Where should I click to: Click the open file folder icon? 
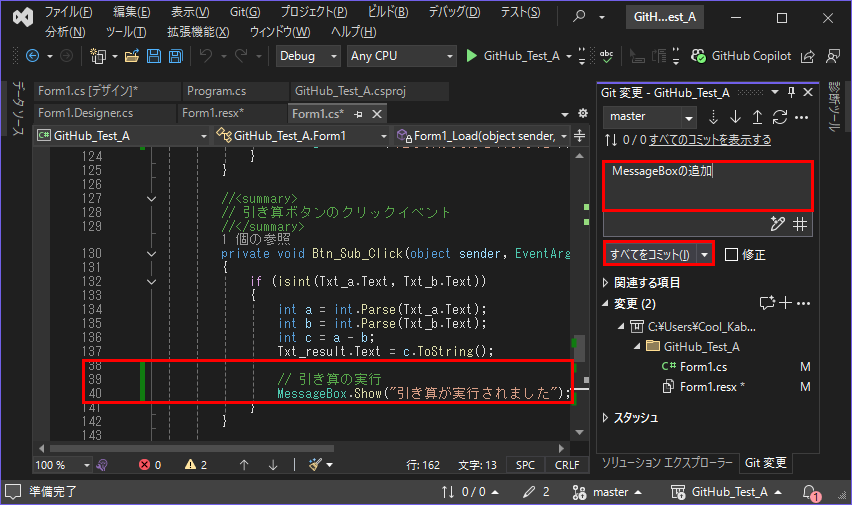point(131,56)
